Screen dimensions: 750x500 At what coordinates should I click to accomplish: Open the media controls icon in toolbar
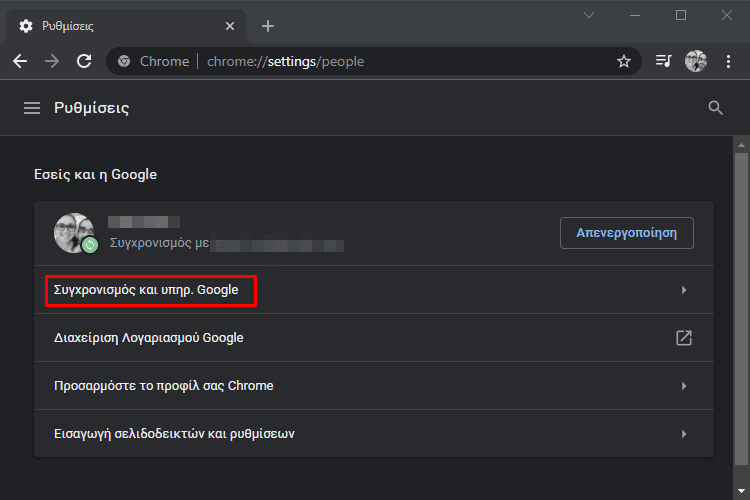pyautogui.click(x=663, y=61)
